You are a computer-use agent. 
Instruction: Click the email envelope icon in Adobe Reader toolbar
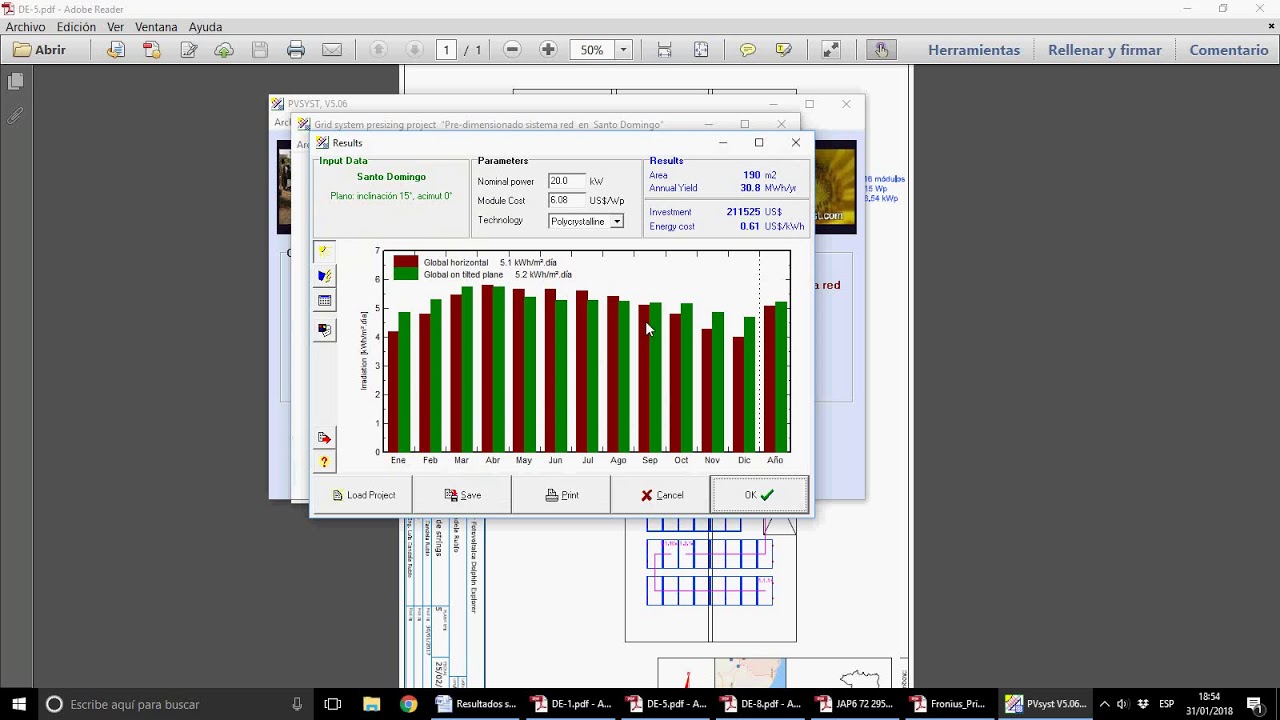pyautogui.click(x=332, y=50)
